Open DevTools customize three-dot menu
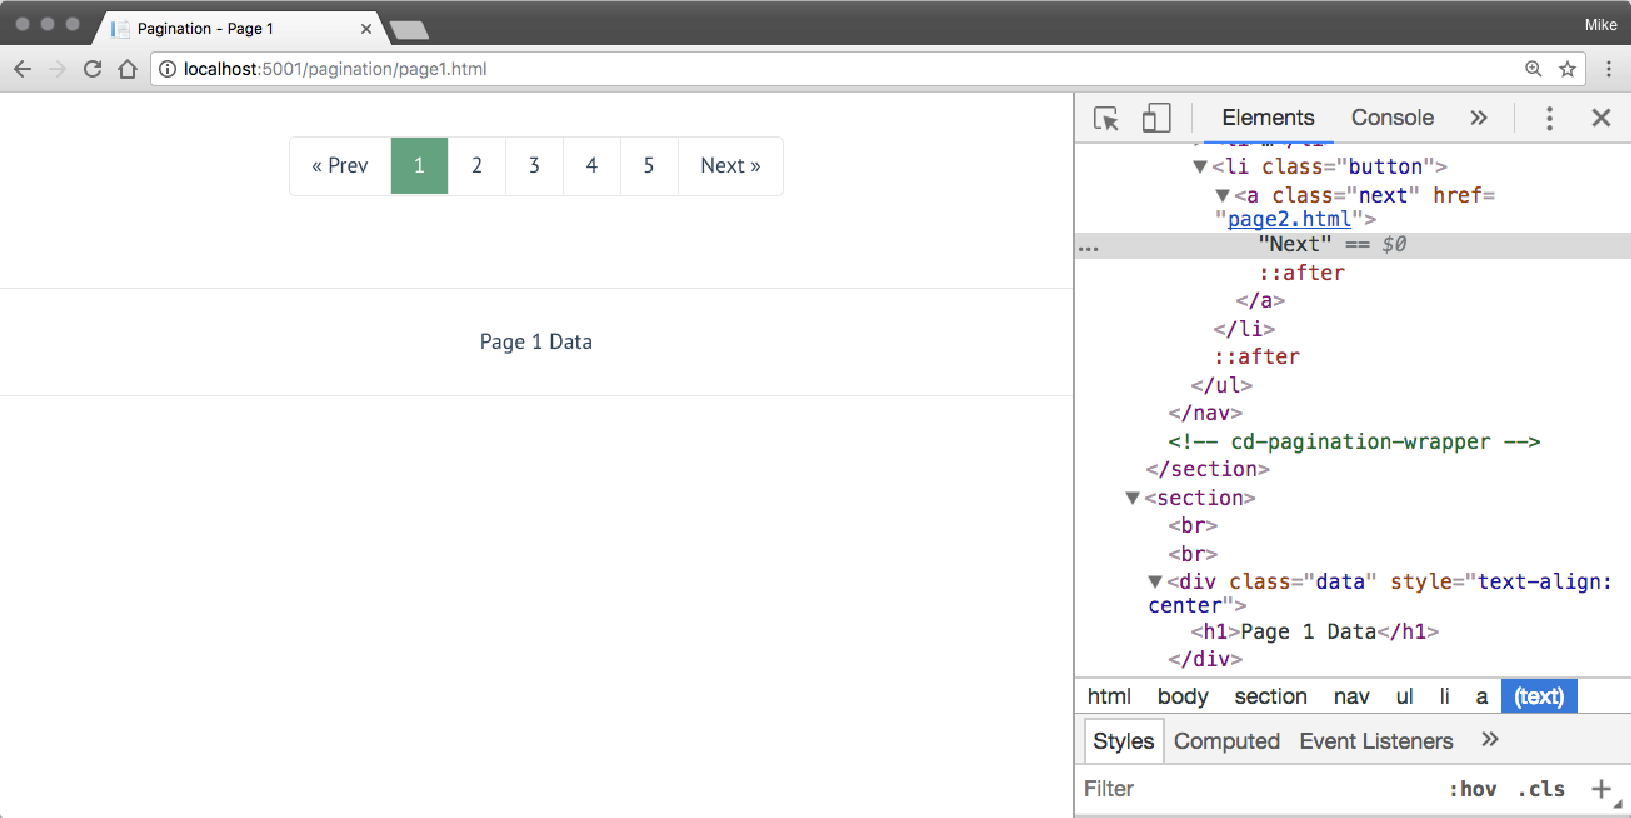 1549,118
